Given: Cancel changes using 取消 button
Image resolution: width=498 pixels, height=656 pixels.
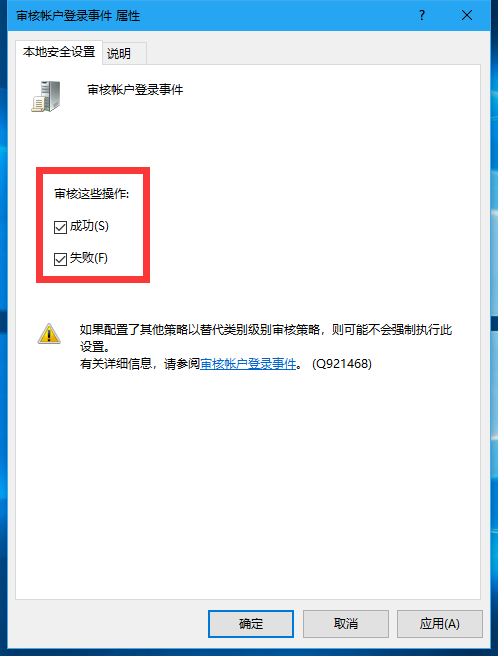Looking at the screenshot, I should [x=346, y=624].
